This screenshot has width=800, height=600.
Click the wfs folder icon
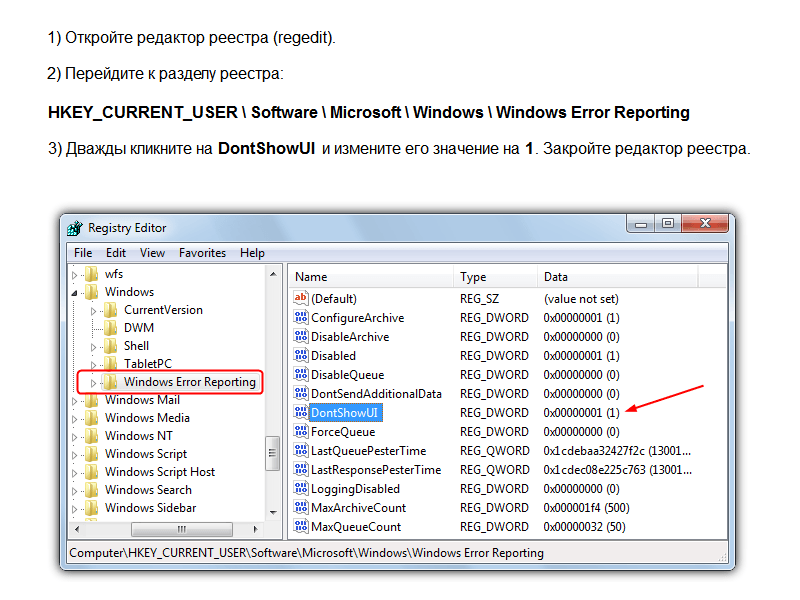pos(92,274)
